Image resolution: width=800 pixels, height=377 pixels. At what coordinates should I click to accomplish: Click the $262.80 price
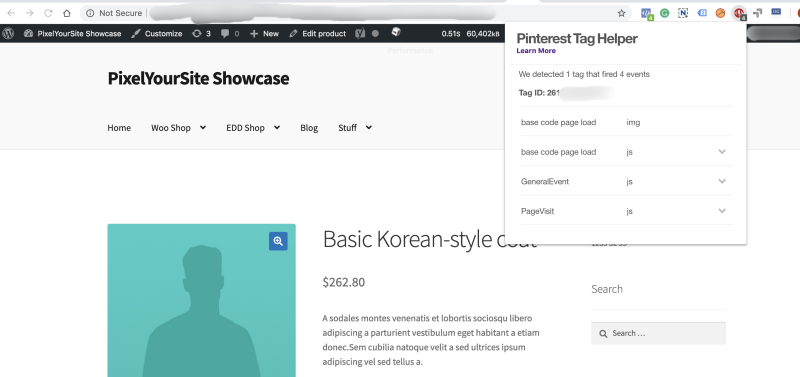343,282
